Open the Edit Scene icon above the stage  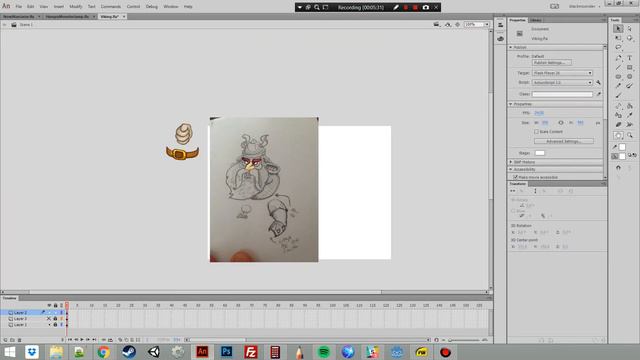[437, 24]
